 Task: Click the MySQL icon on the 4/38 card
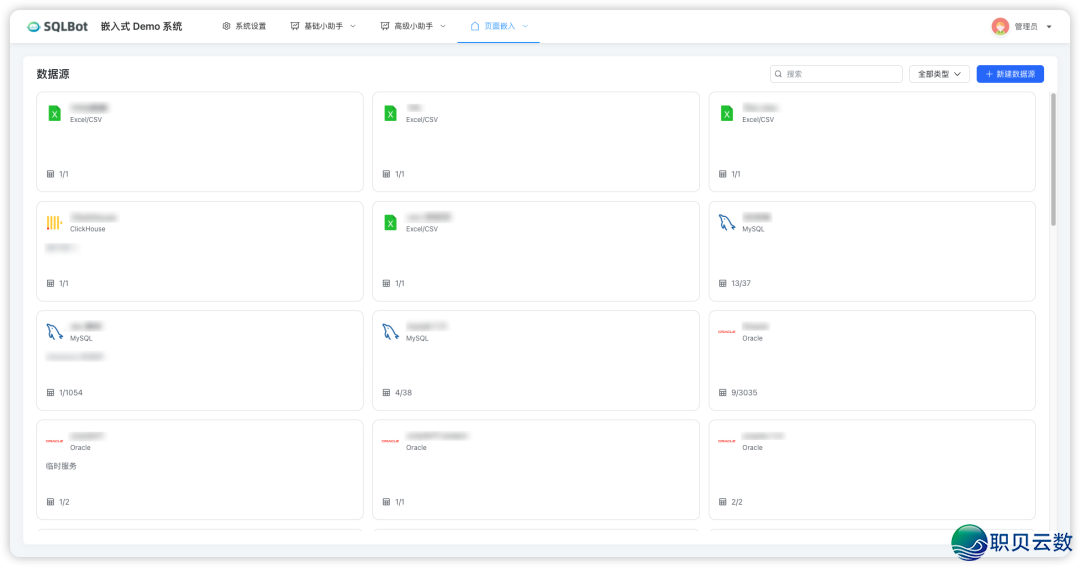coord(391,331)
